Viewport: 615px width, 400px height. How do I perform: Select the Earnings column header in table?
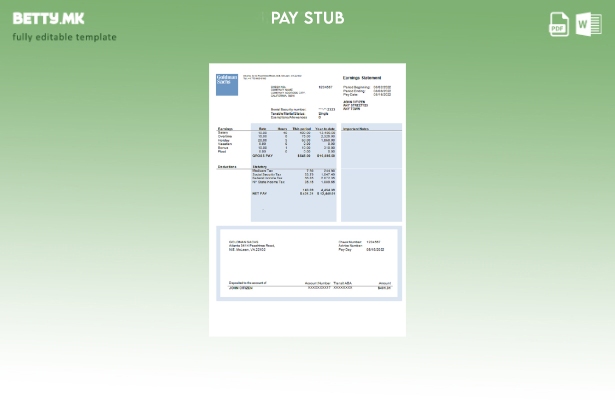pyautogui.click(x=226, y=129)
